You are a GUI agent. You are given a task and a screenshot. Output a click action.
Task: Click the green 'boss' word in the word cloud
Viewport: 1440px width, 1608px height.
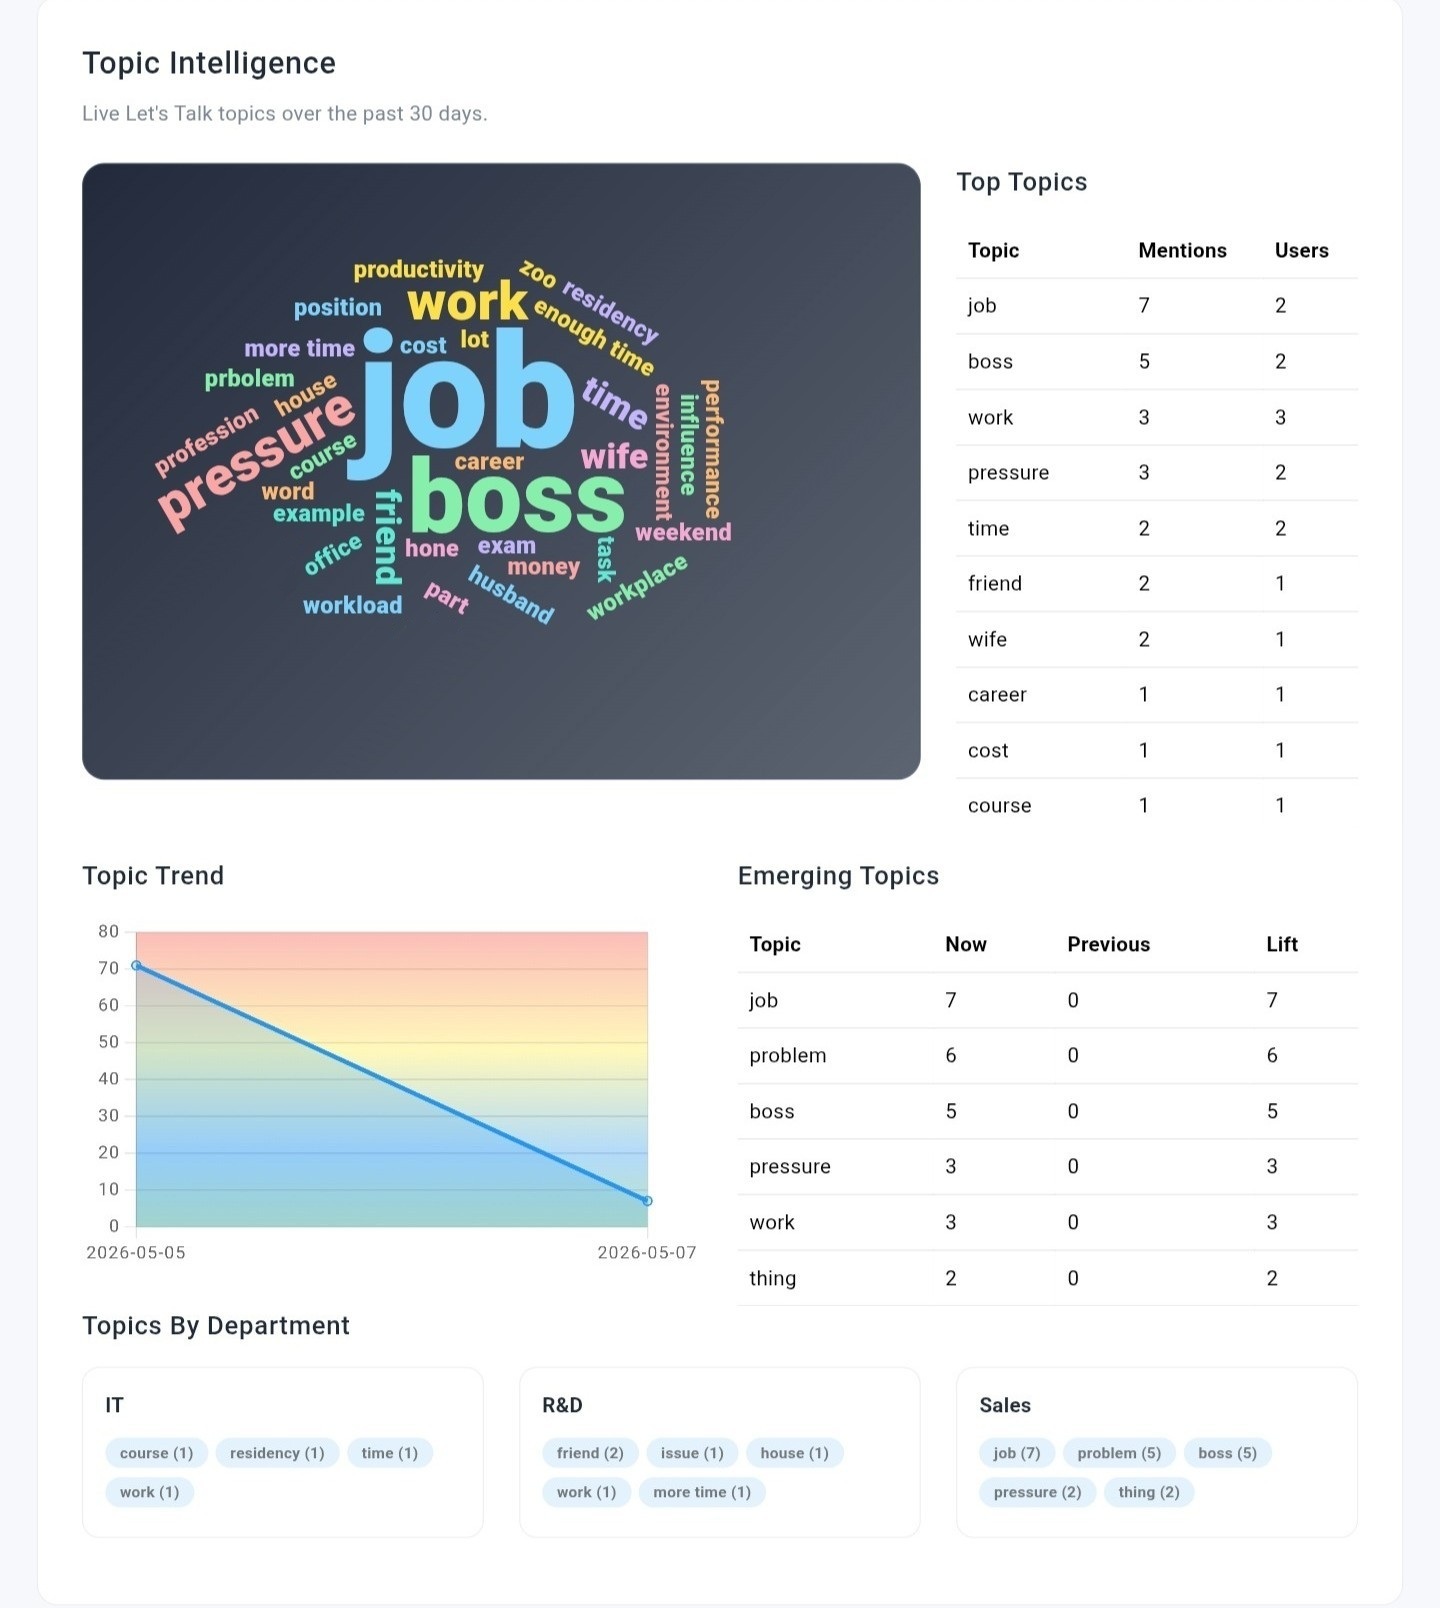point(517,497)
